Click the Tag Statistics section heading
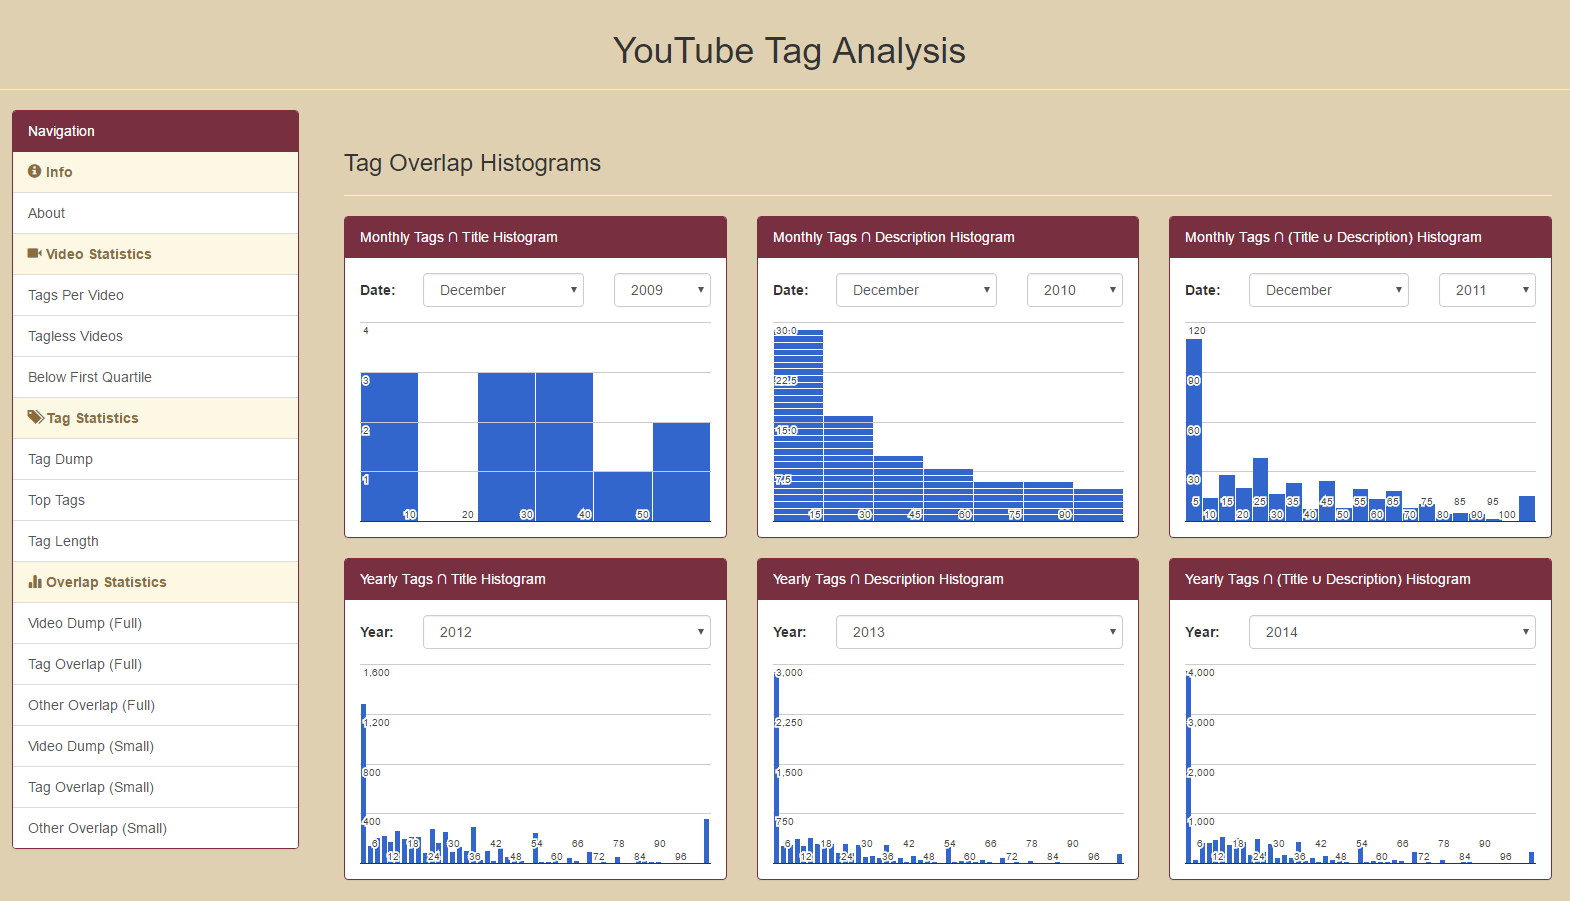This screenshot has width=1570, height=901. [x=155, y=418]
